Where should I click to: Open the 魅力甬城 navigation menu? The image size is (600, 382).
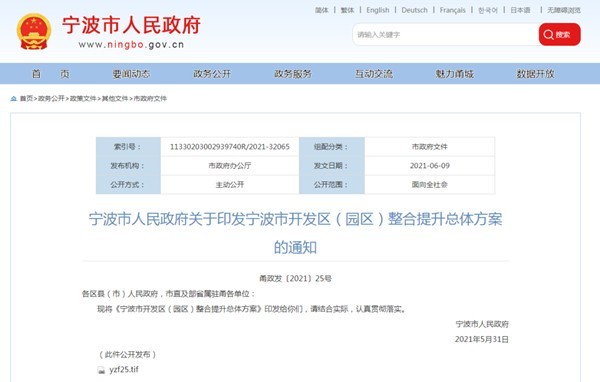455,74
